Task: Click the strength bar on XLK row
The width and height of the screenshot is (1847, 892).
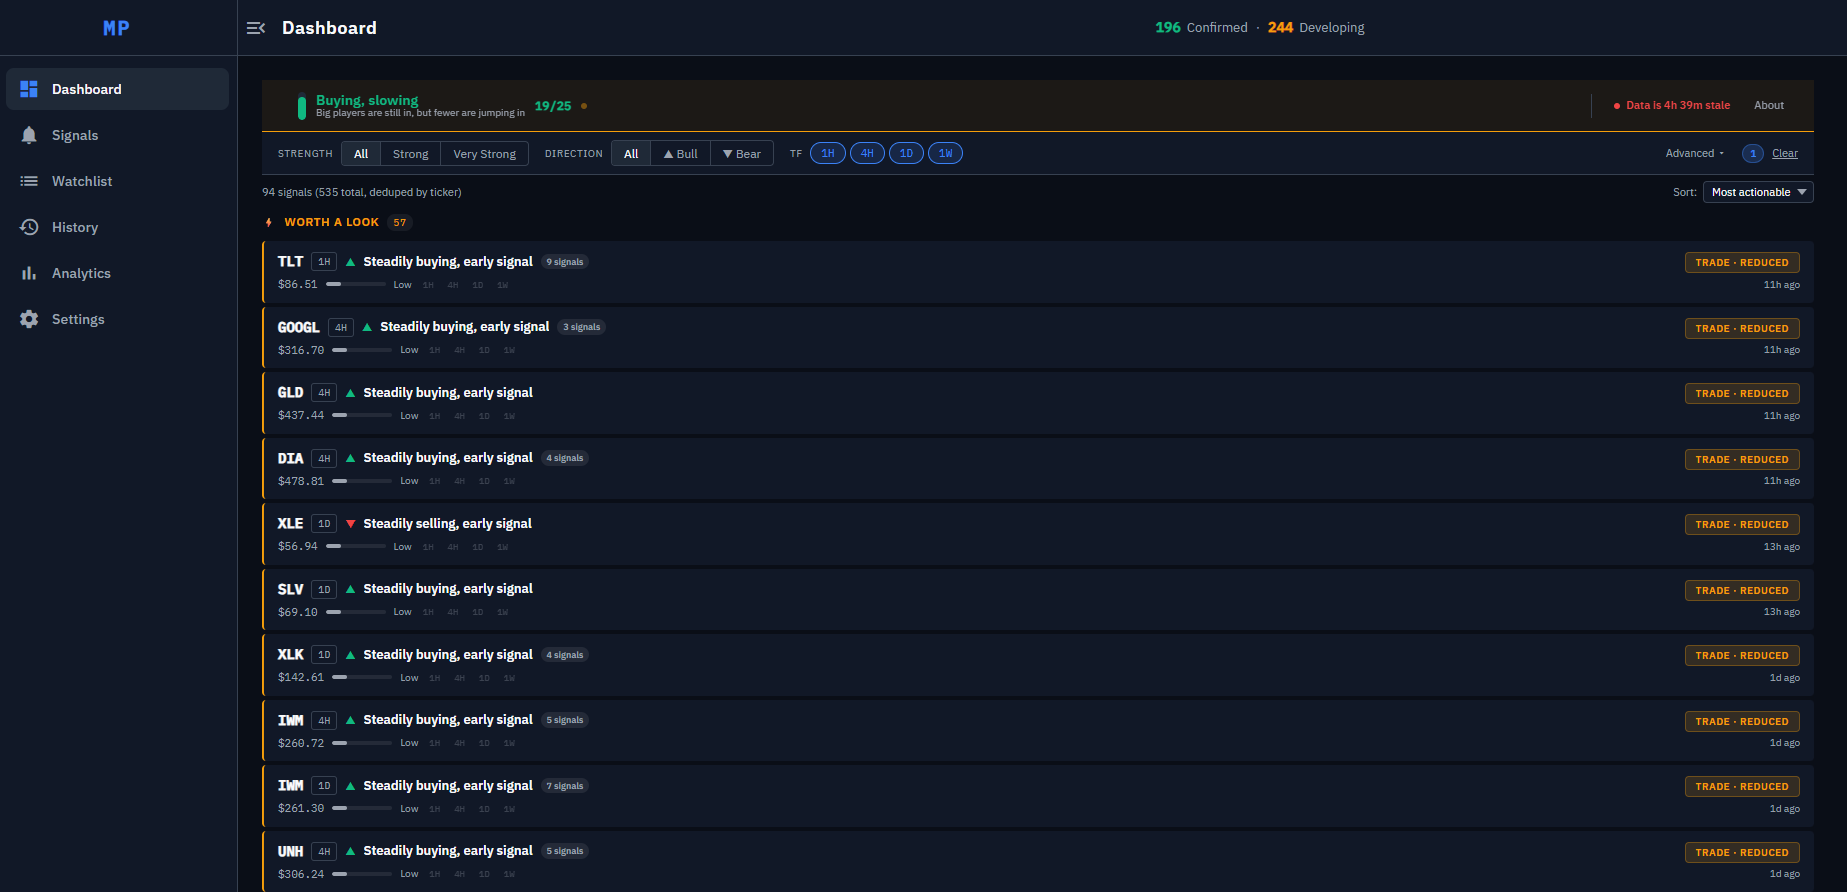Action: coord(362,678)
